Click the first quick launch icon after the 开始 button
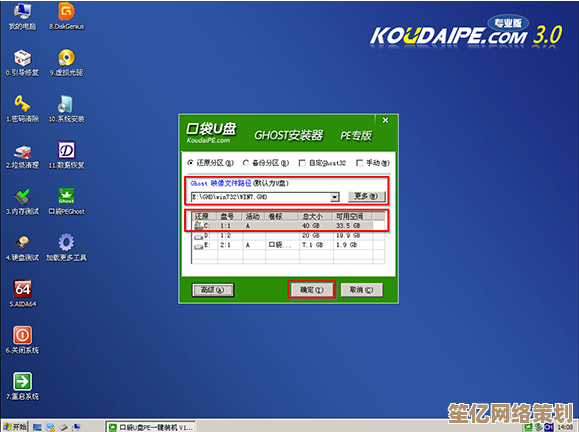The height and width of the screenshot is (432, 579). click(x=37, y=427)
